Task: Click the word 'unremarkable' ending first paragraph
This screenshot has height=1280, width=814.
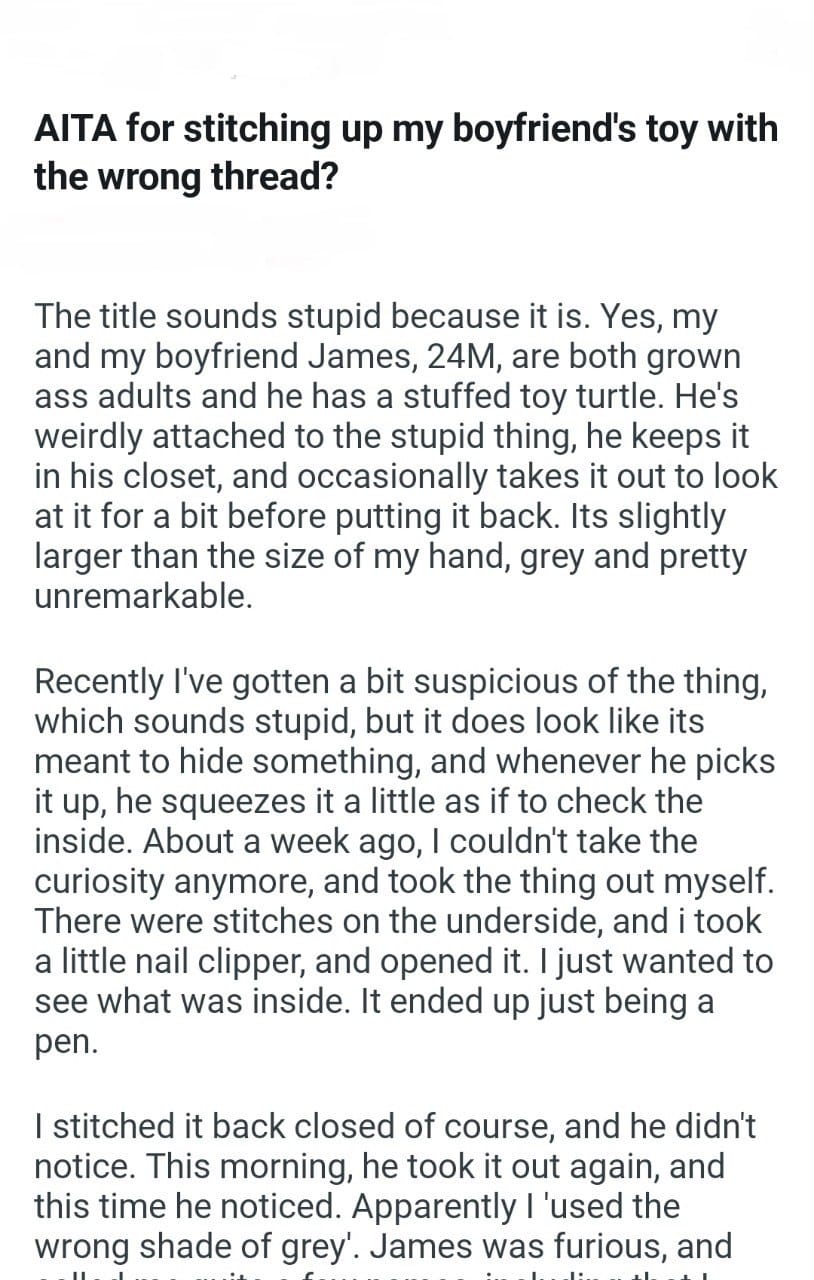Action: coord(140,597)
